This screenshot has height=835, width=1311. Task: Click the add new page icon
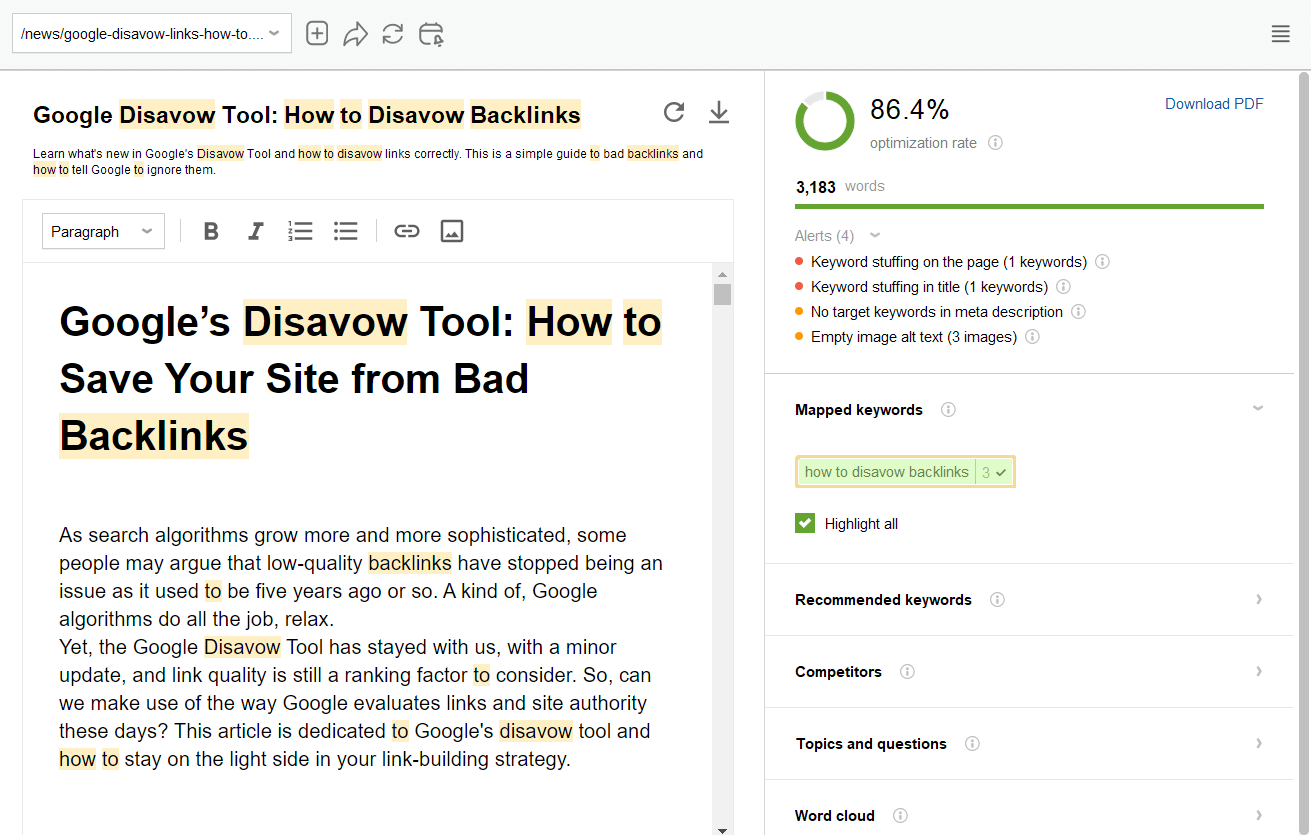[317, 34]
